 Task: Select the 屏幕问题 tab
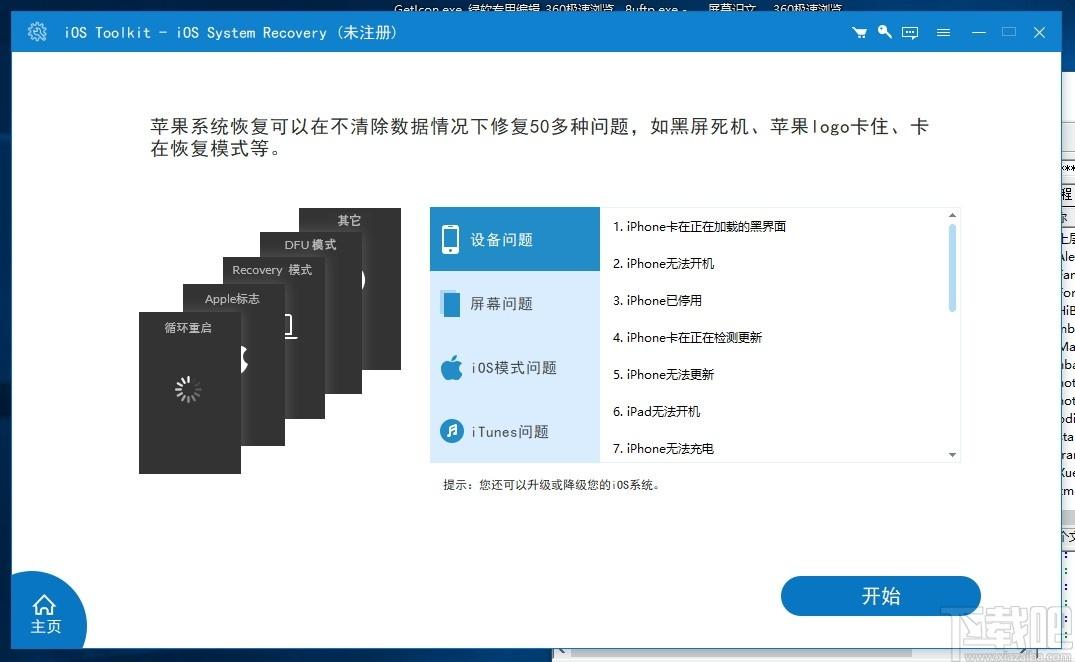515,304
